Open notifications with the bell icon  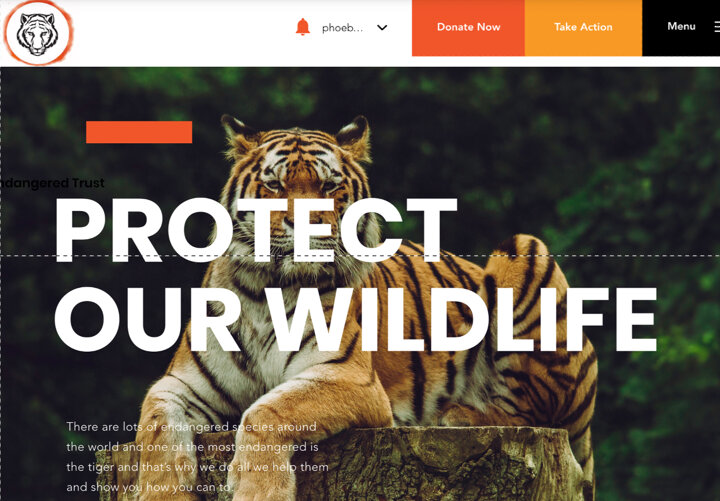[303, 27]
